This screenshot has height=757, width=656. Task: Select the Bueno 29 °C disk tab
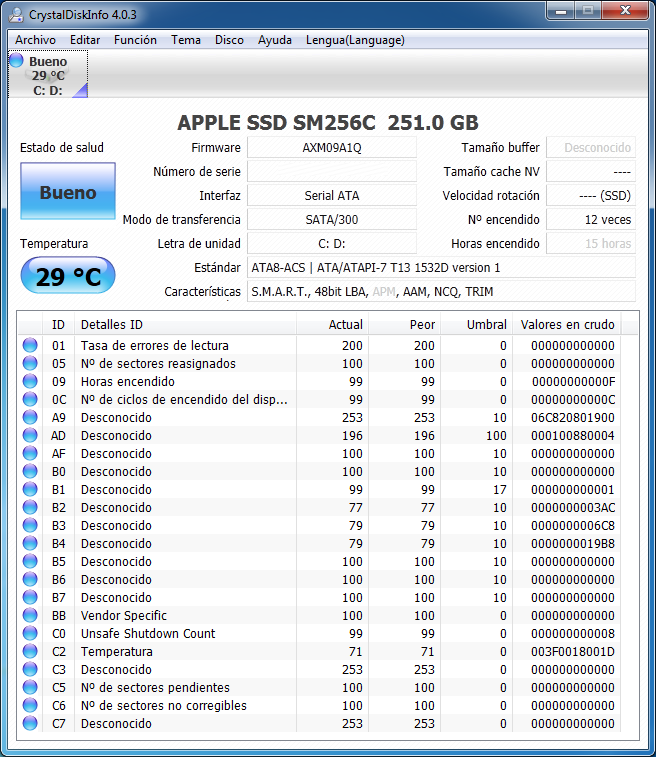[x=48, y=75]
